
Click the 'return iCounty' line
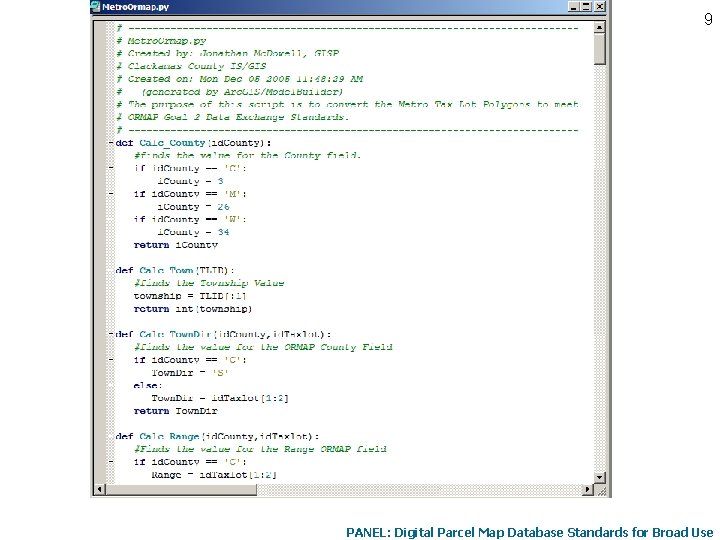click(175, 245)
